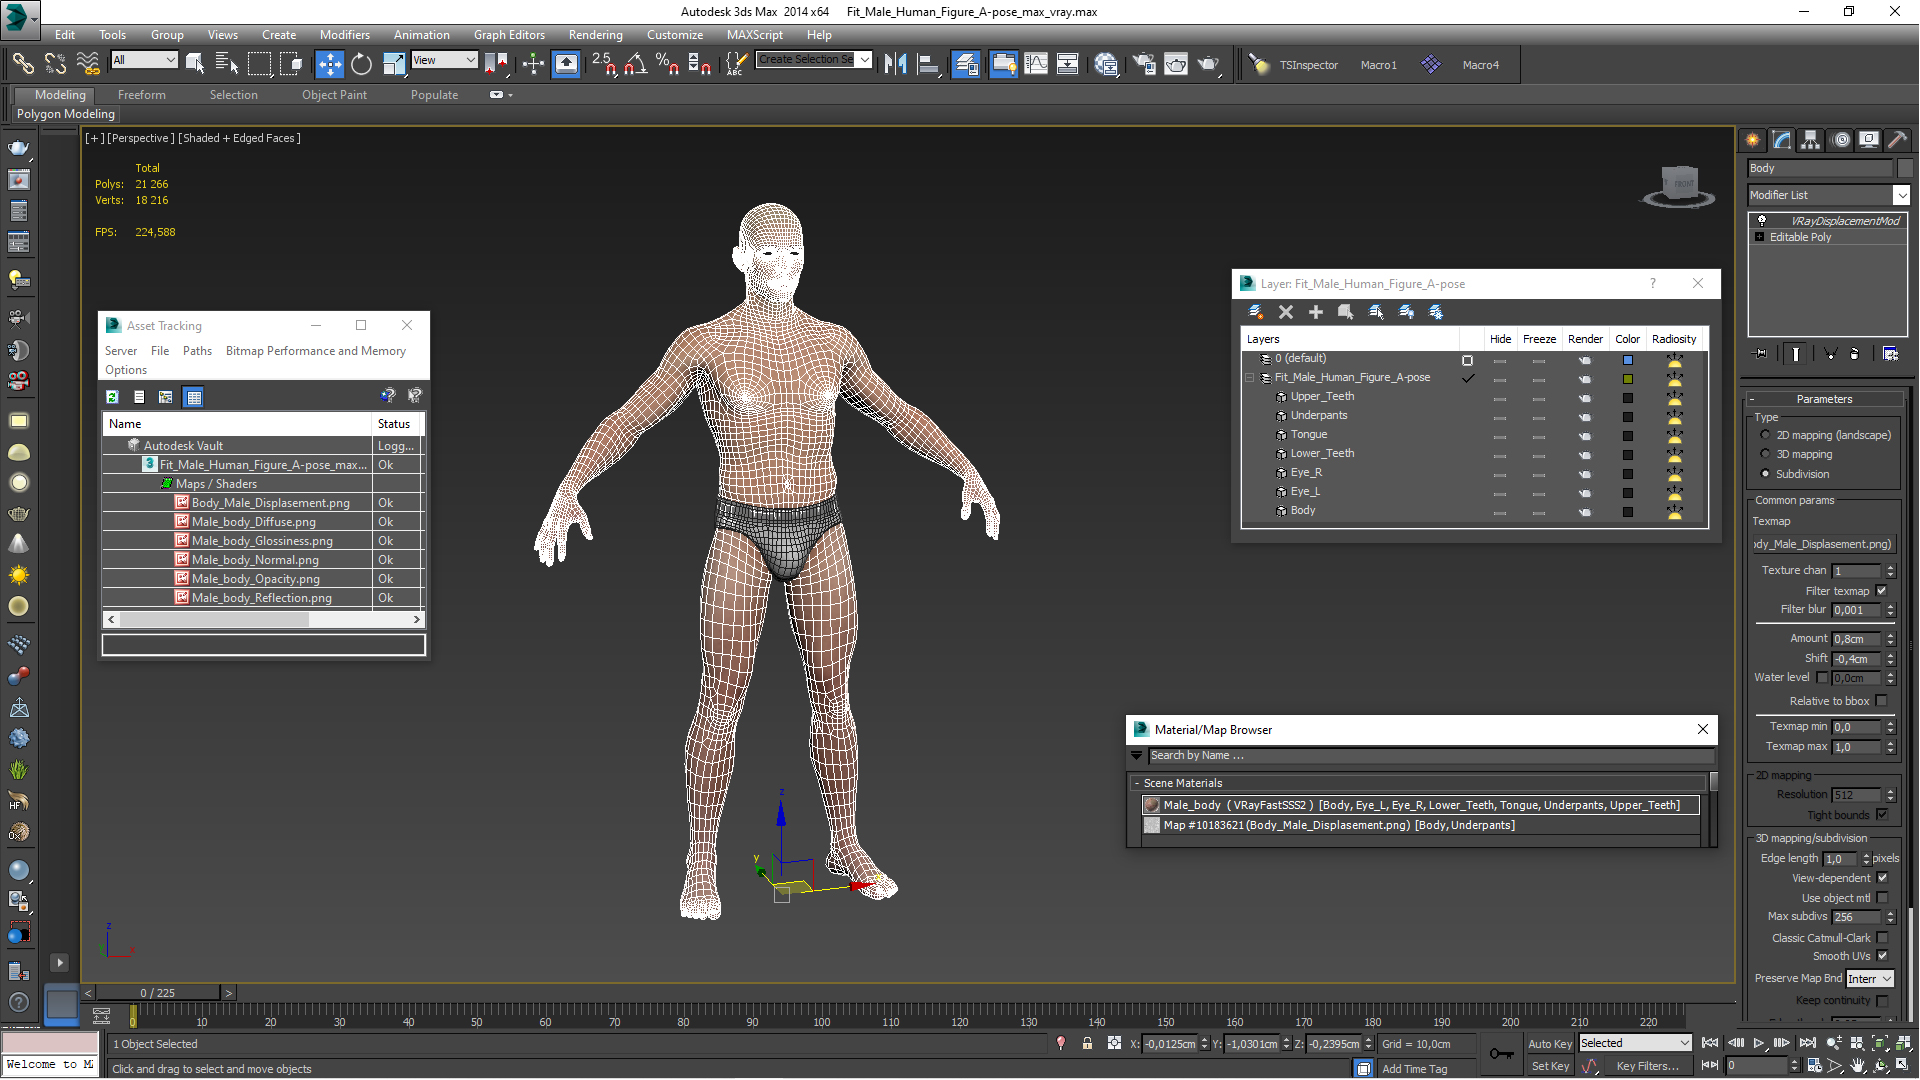Collapse the Parameters rollout
1920x1080 pixels.
tap(1824, 399)
